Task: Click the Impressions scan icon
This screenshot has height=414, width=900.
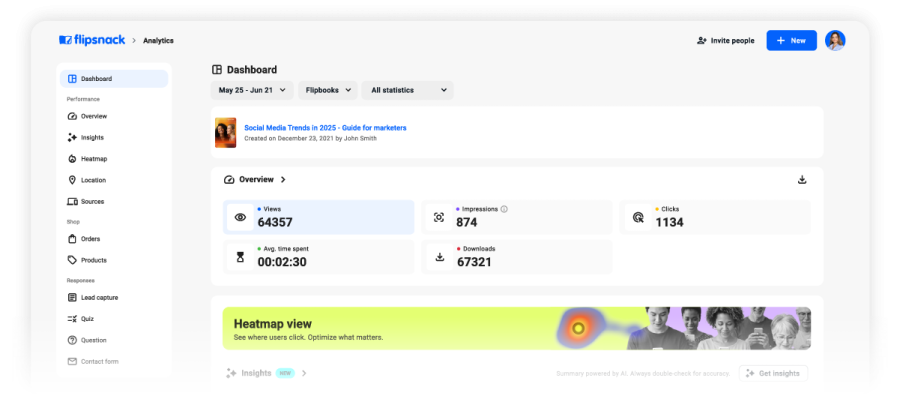Action: tap(439, 217)
